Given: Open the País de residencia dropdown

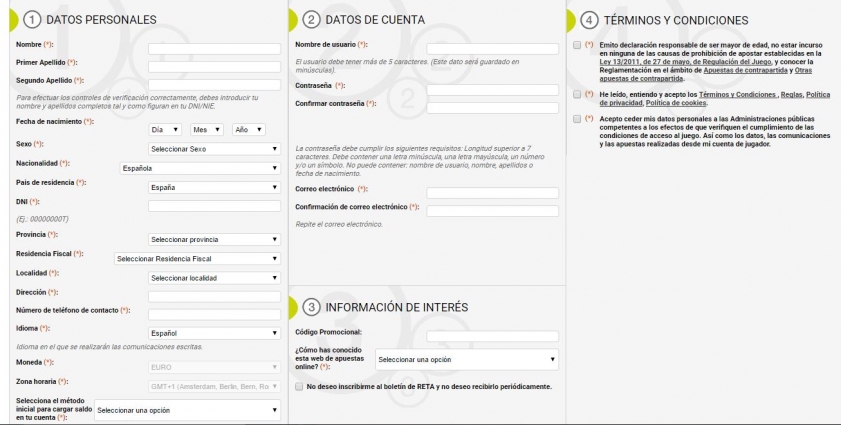Looking at the screenshot, I should [215, 188].
